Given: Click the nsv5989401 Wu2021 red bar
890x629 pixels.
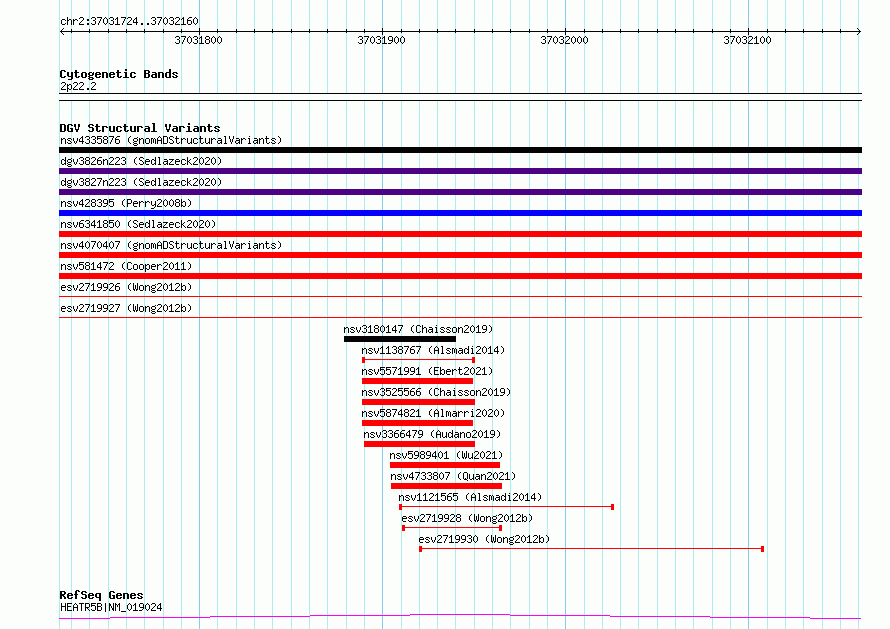Looking at the screenshot, I should [444, 465].
